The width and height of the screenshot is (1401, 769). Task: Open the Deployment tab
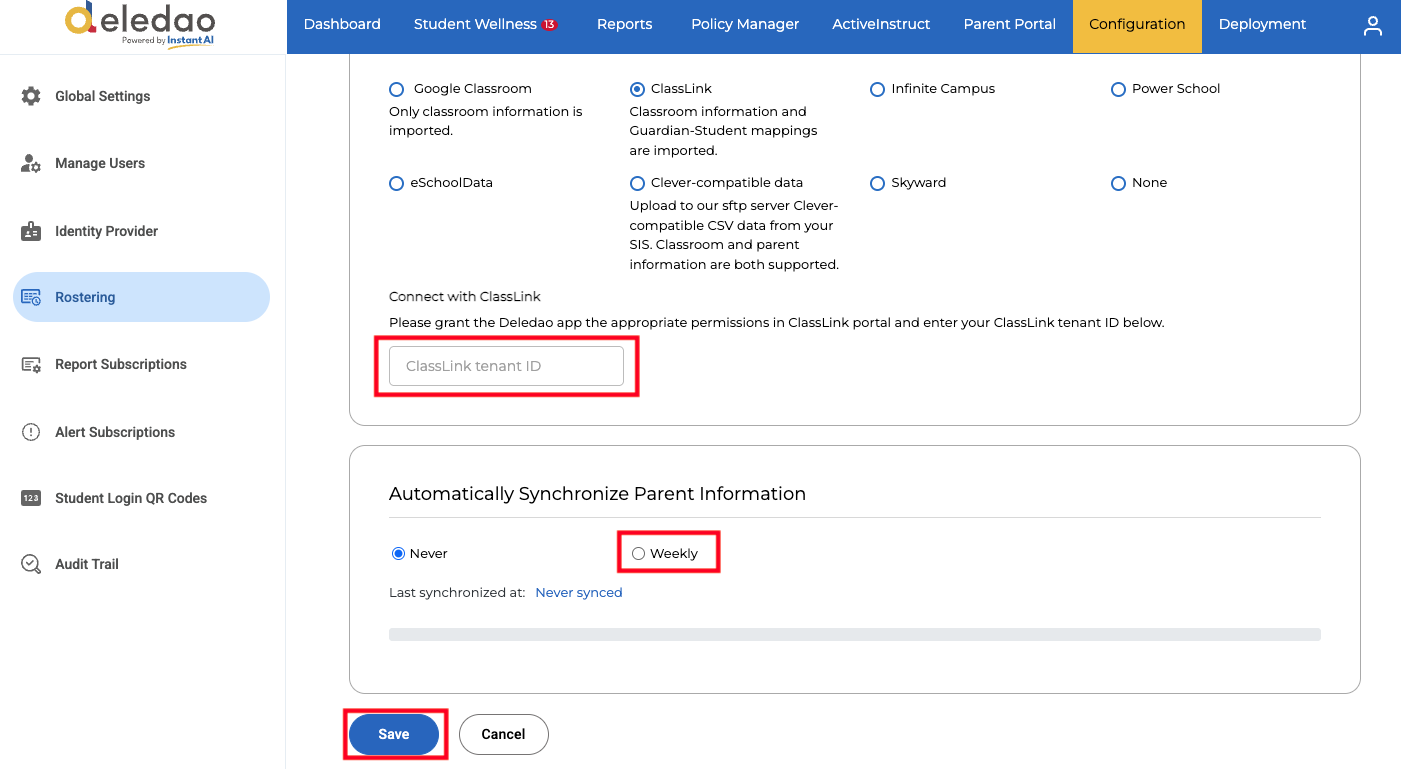[x=1262, y=26]
